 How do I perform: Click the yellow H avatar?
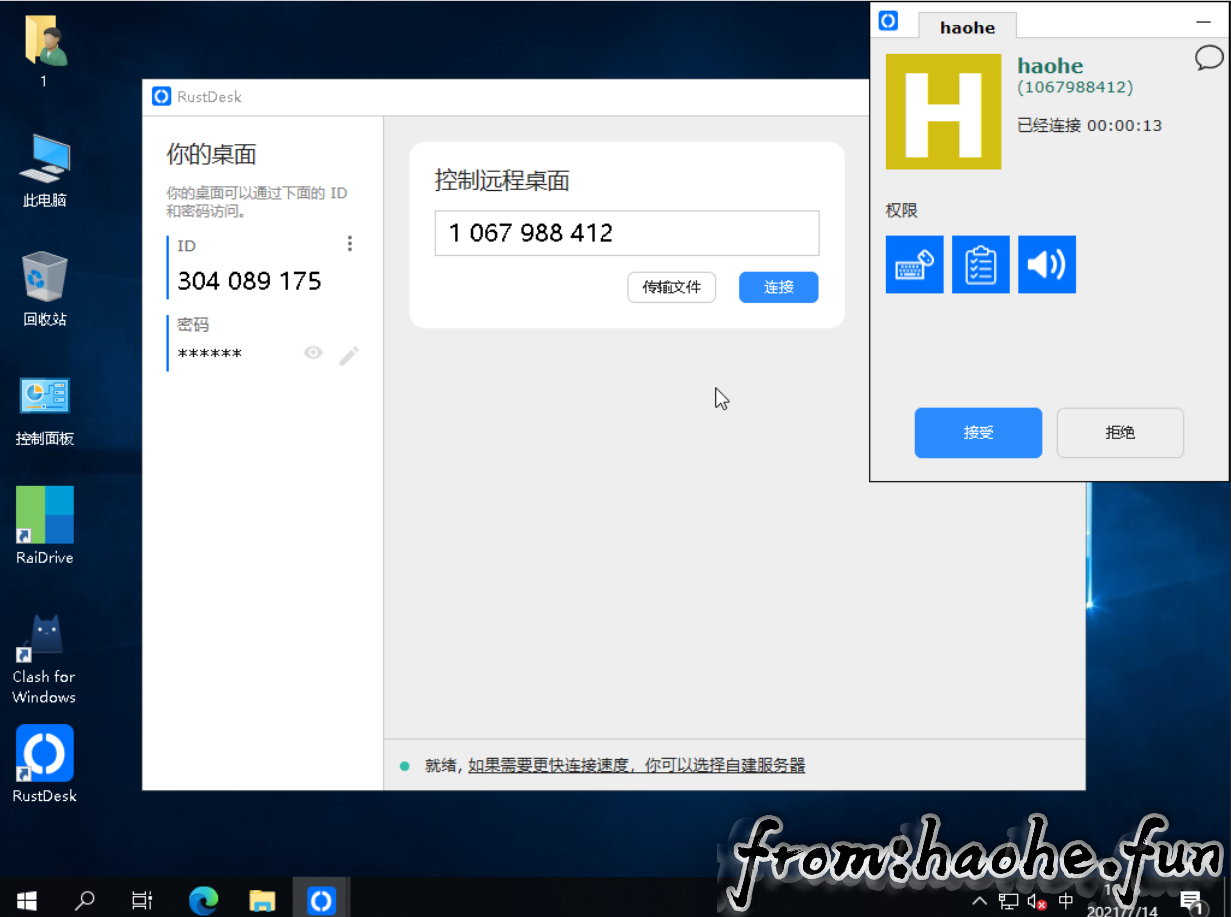pyautogui.click(x=944, y=112)
